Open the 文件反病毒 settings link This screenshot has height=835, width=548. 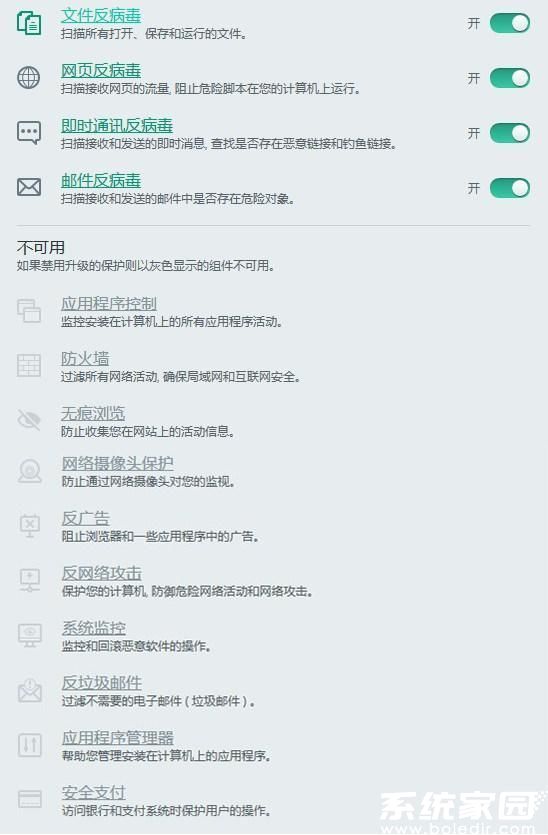[x=101, y=15]
